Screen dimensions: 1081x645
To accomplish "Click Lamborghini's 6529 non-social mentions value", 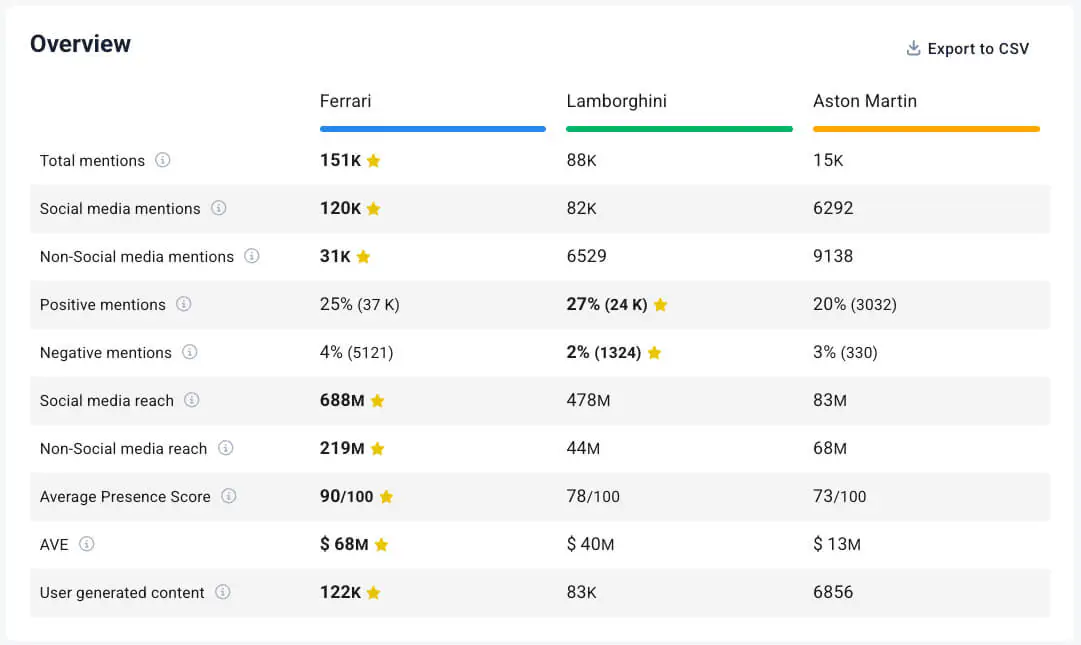I will tap(586, 256).
